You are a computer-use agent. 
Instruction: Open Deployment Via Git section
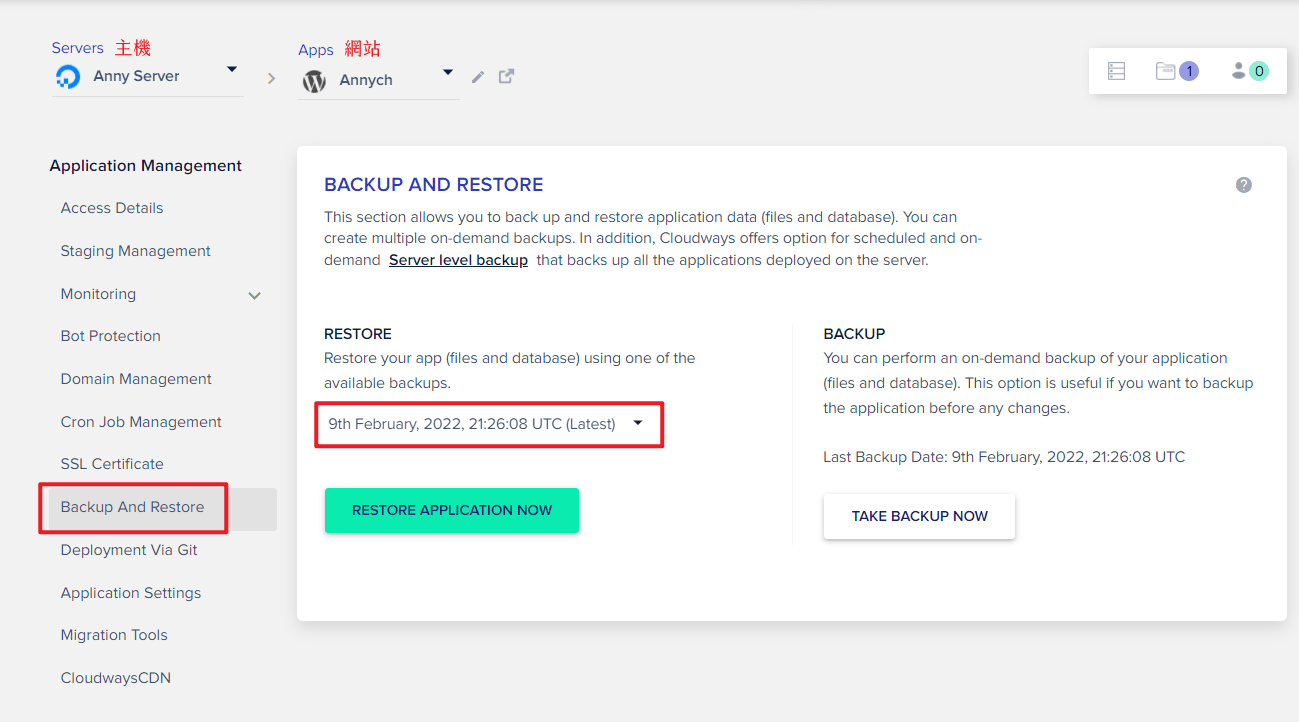pyautogui.click(x=129, y=550)
